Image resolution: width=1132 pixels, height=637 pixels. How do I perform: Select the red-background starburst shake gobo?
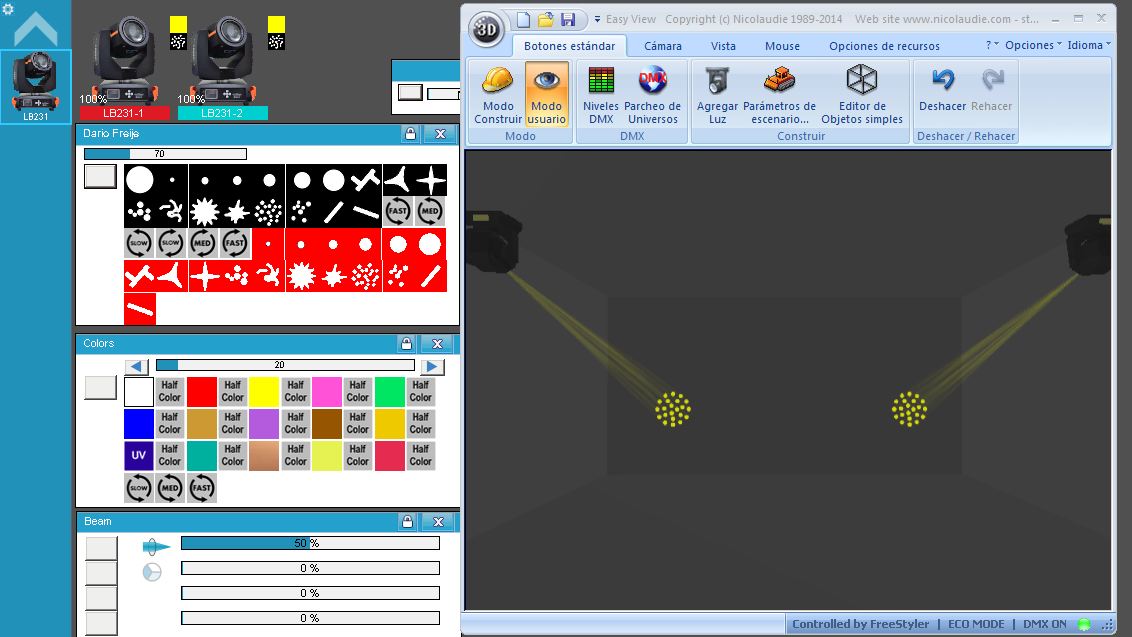point(302,276)
